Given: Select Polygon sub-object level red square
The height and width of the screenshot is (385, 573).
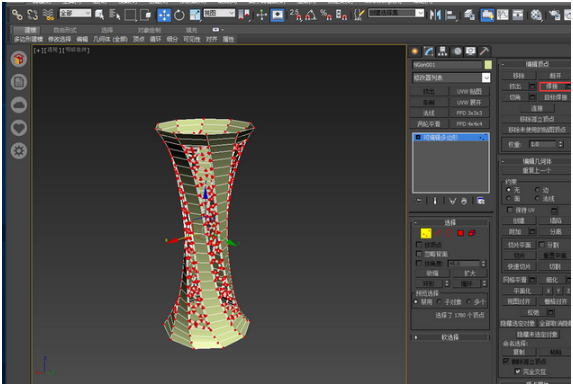Looking at the screenshot, I should tap(460, 233).
